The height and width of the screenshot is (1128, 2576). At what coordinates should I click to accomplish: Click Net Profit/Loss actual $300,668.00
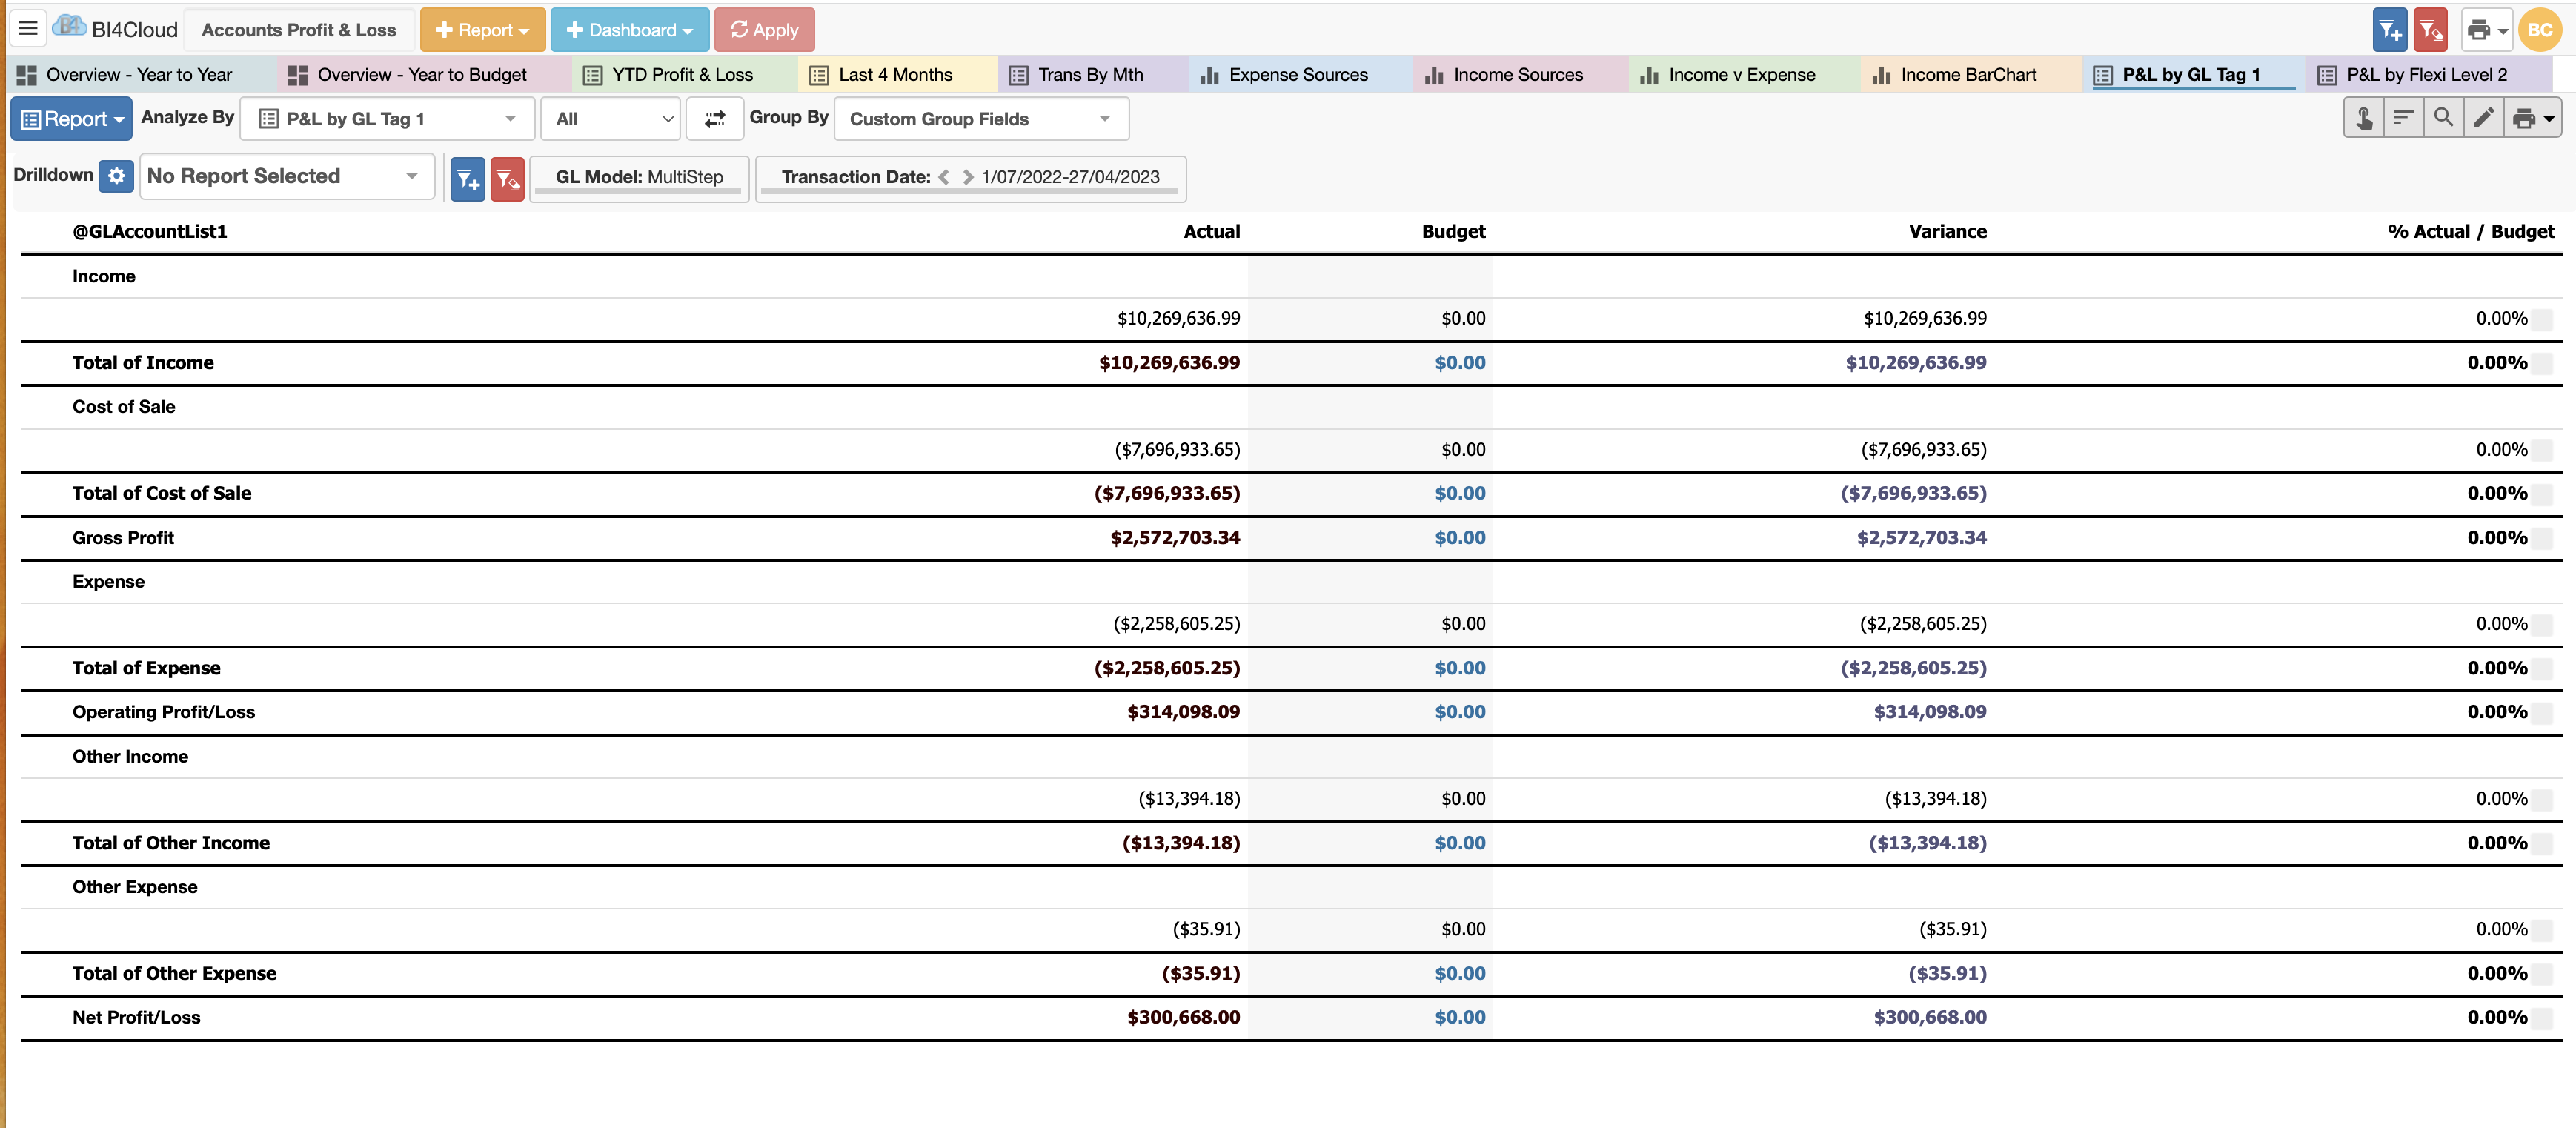click(1183, 1017)
